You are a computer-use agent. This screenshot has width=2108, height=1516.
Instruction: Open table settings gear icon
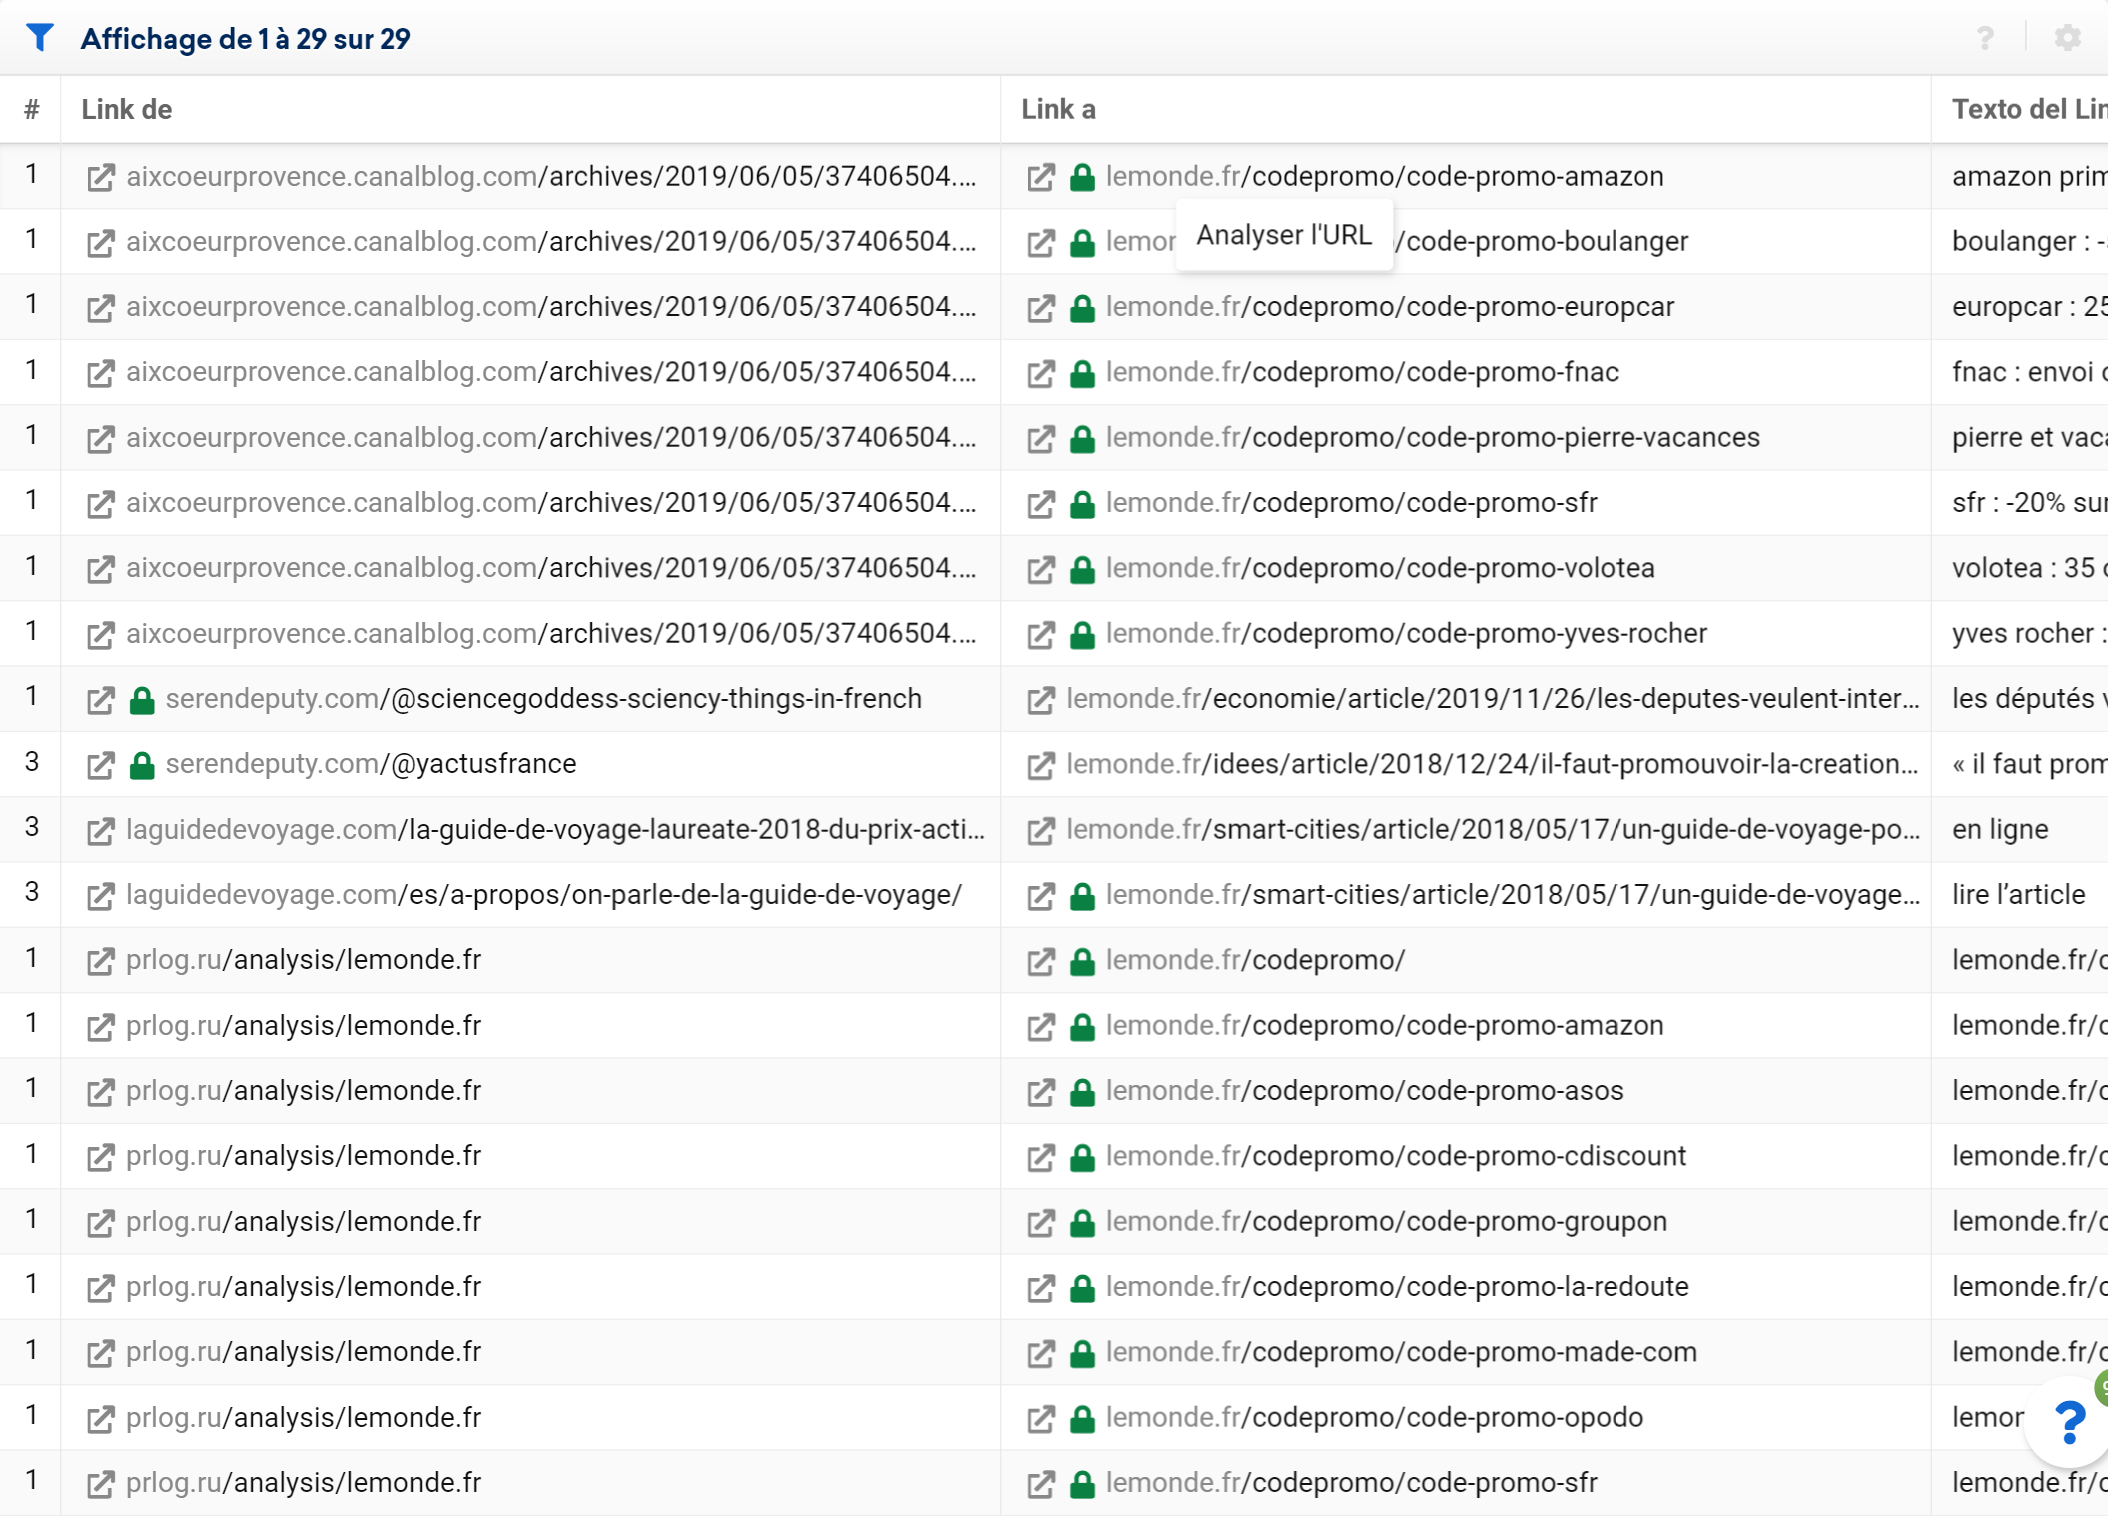coord(2067,38)
